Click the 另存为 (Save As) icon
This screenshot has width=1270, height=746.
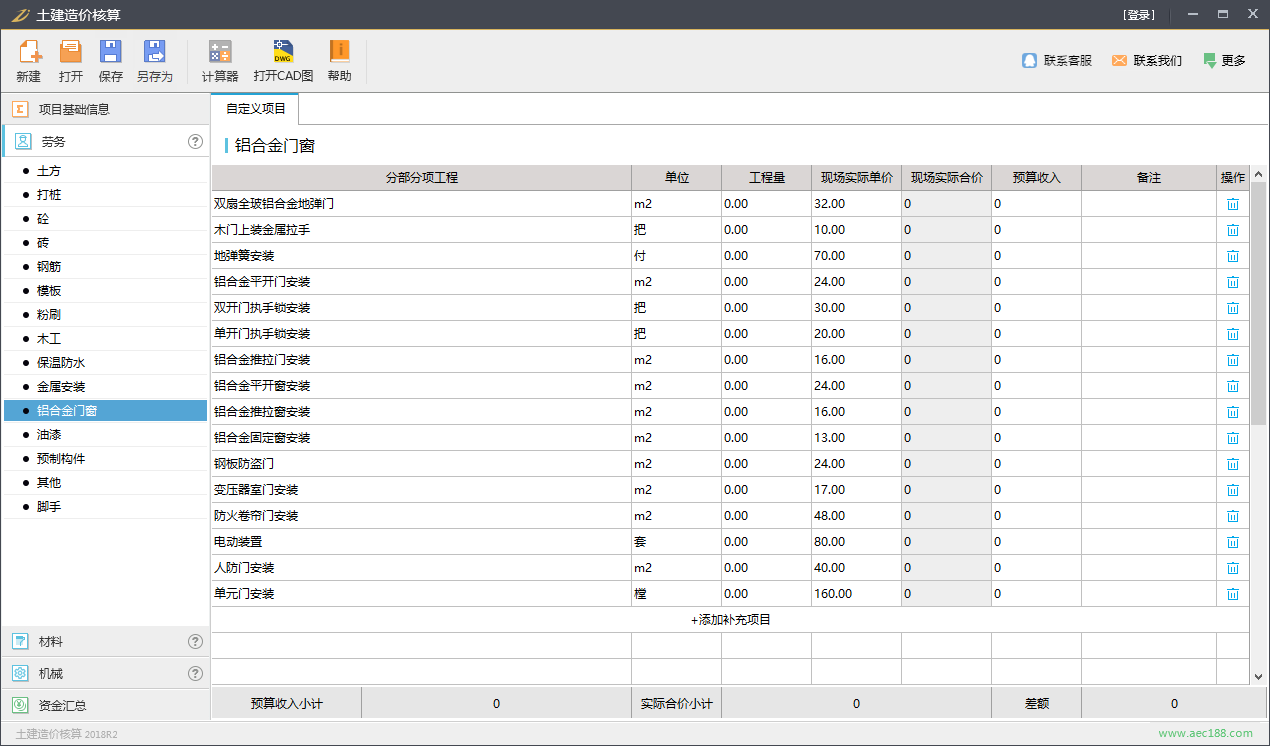(155, 53)
